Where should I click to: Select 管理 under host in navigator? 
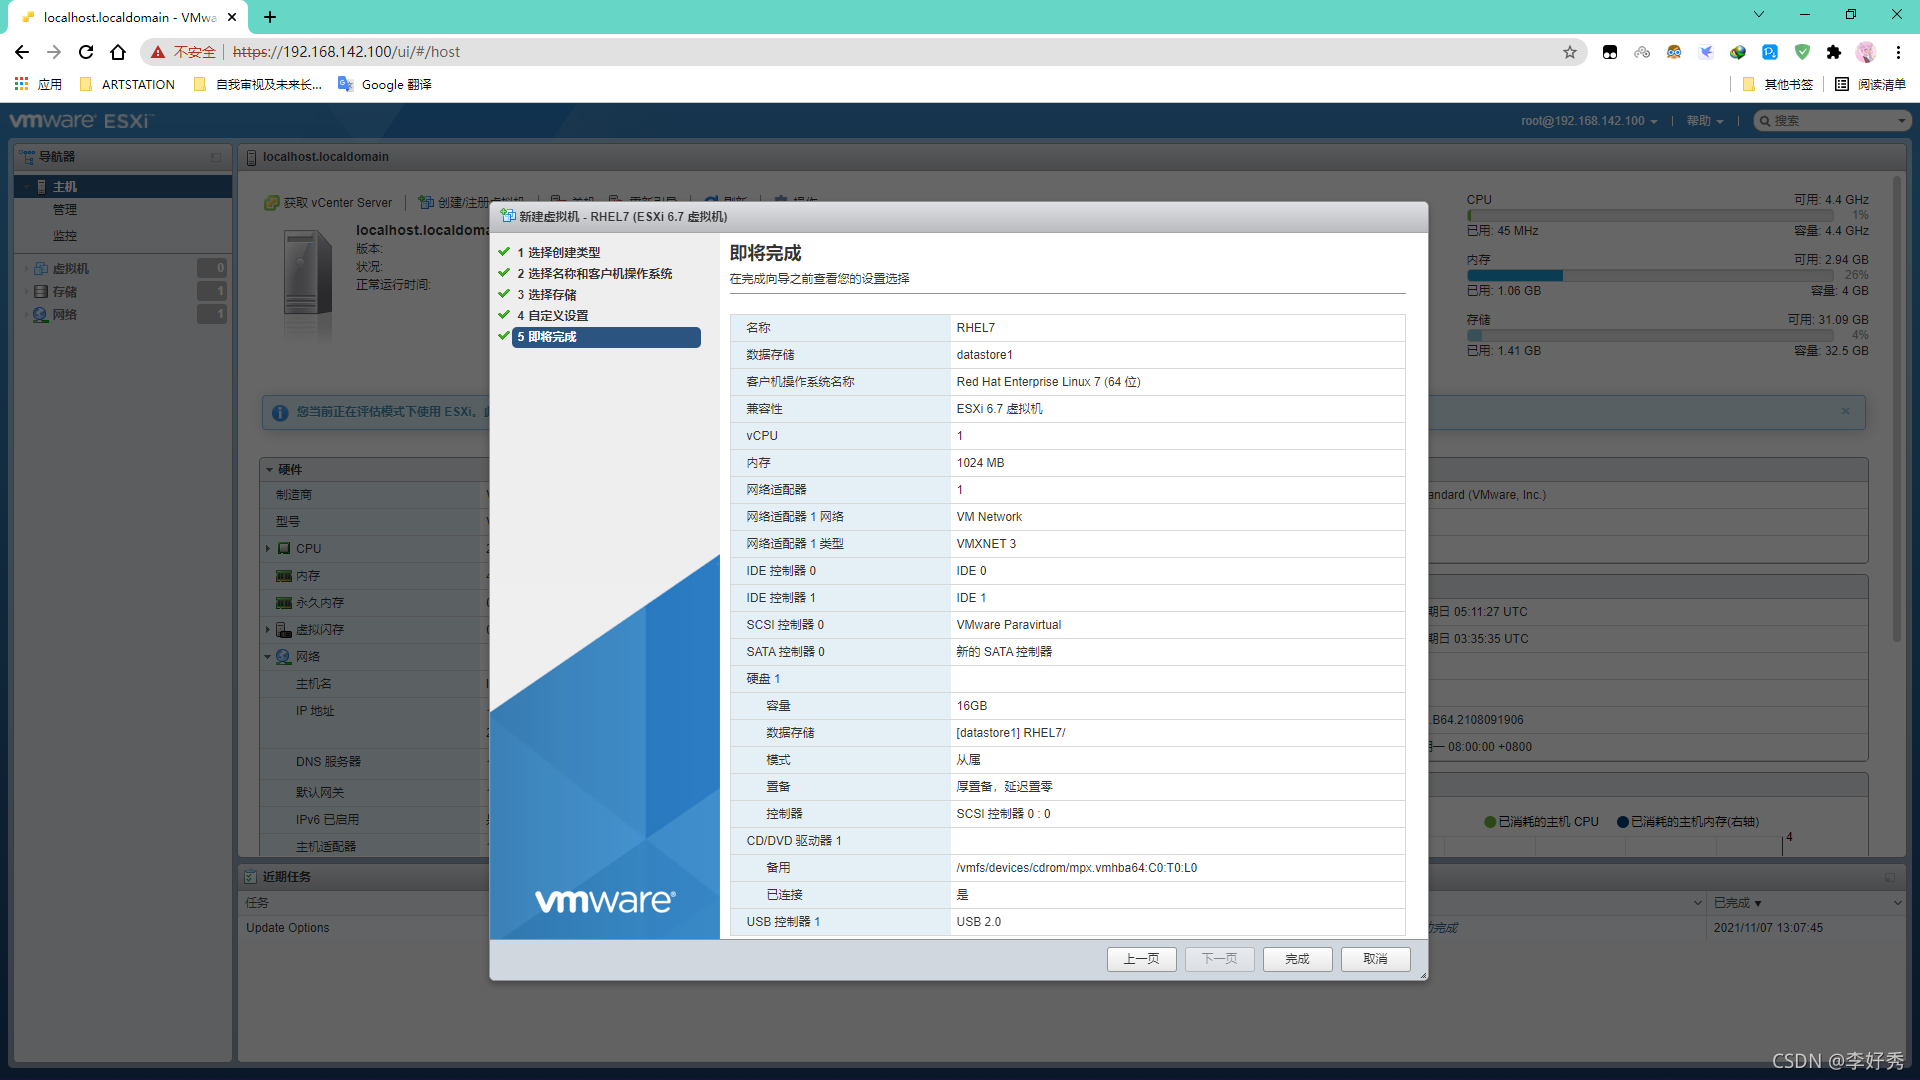[x=65, y=210]
